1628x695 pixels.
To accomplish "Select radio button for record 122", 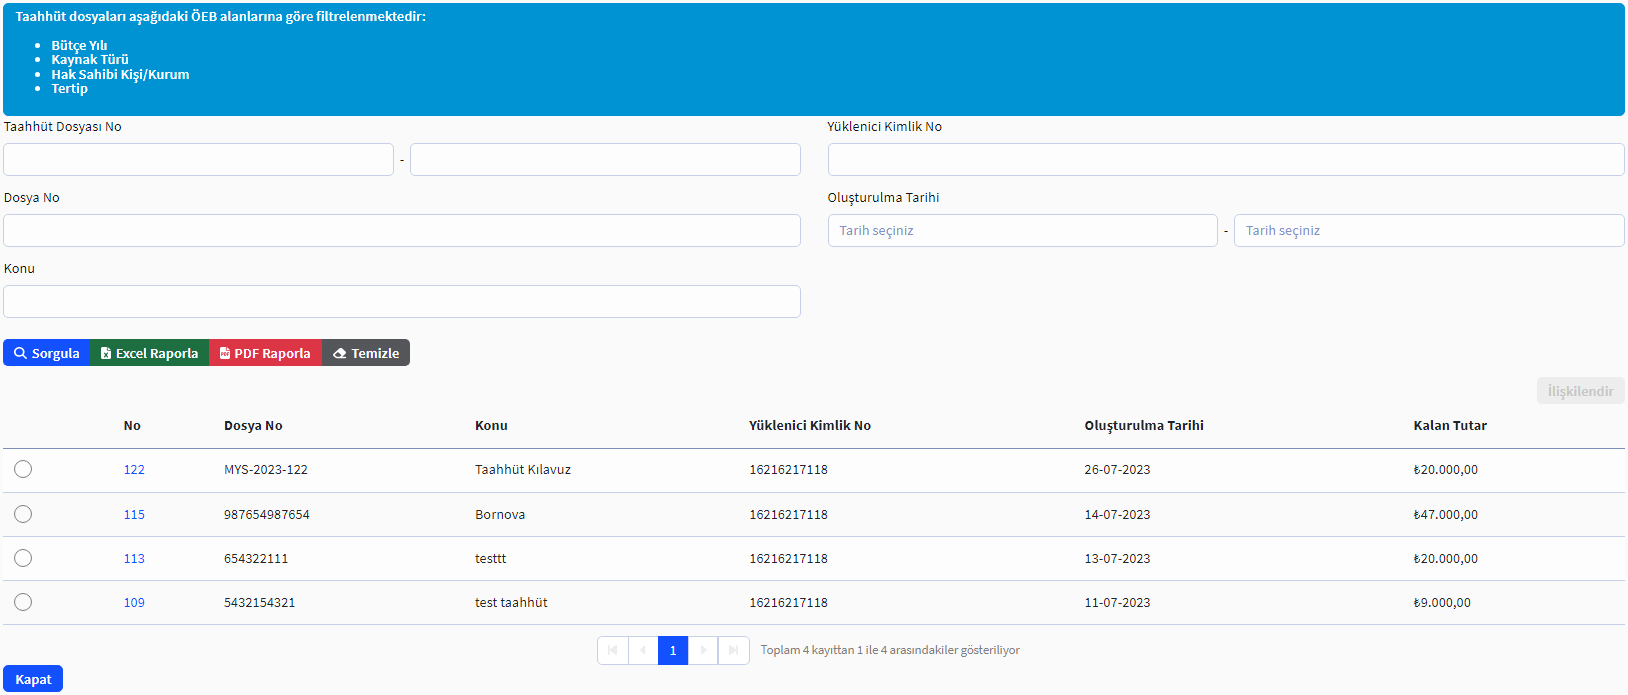I will [x=23, y=469].
